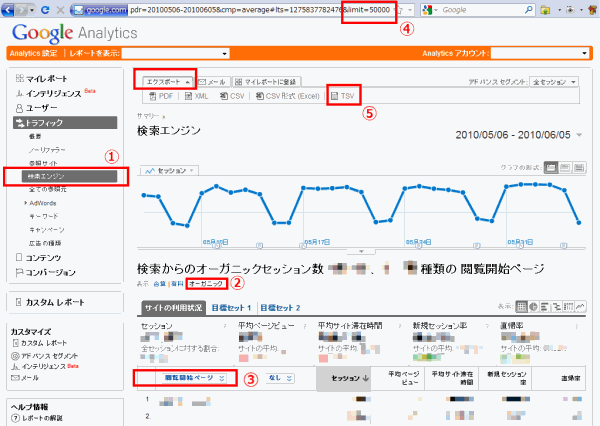
Task: Open the ユーザー section in sidebar
Action: (37, 108)
